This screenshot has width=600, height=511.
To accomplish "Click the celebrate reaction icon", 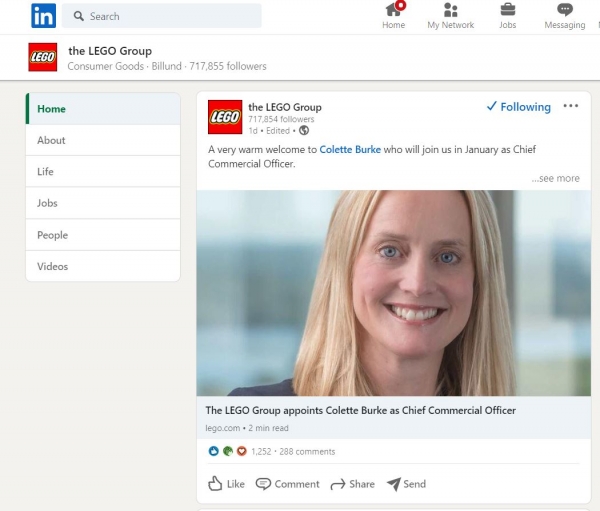I will 228,451.
